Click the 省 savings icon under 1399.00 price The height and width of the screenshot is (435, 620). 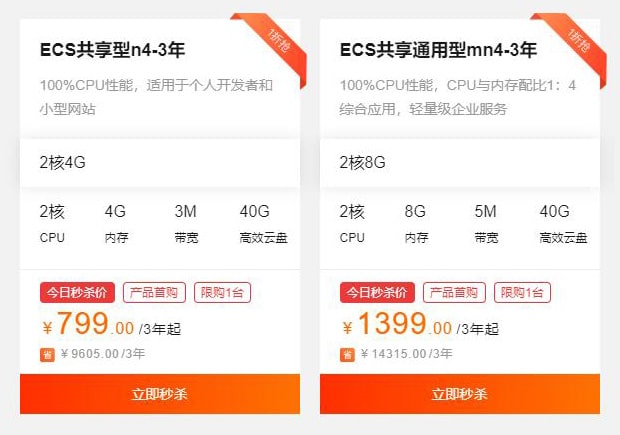coord(347,355)
